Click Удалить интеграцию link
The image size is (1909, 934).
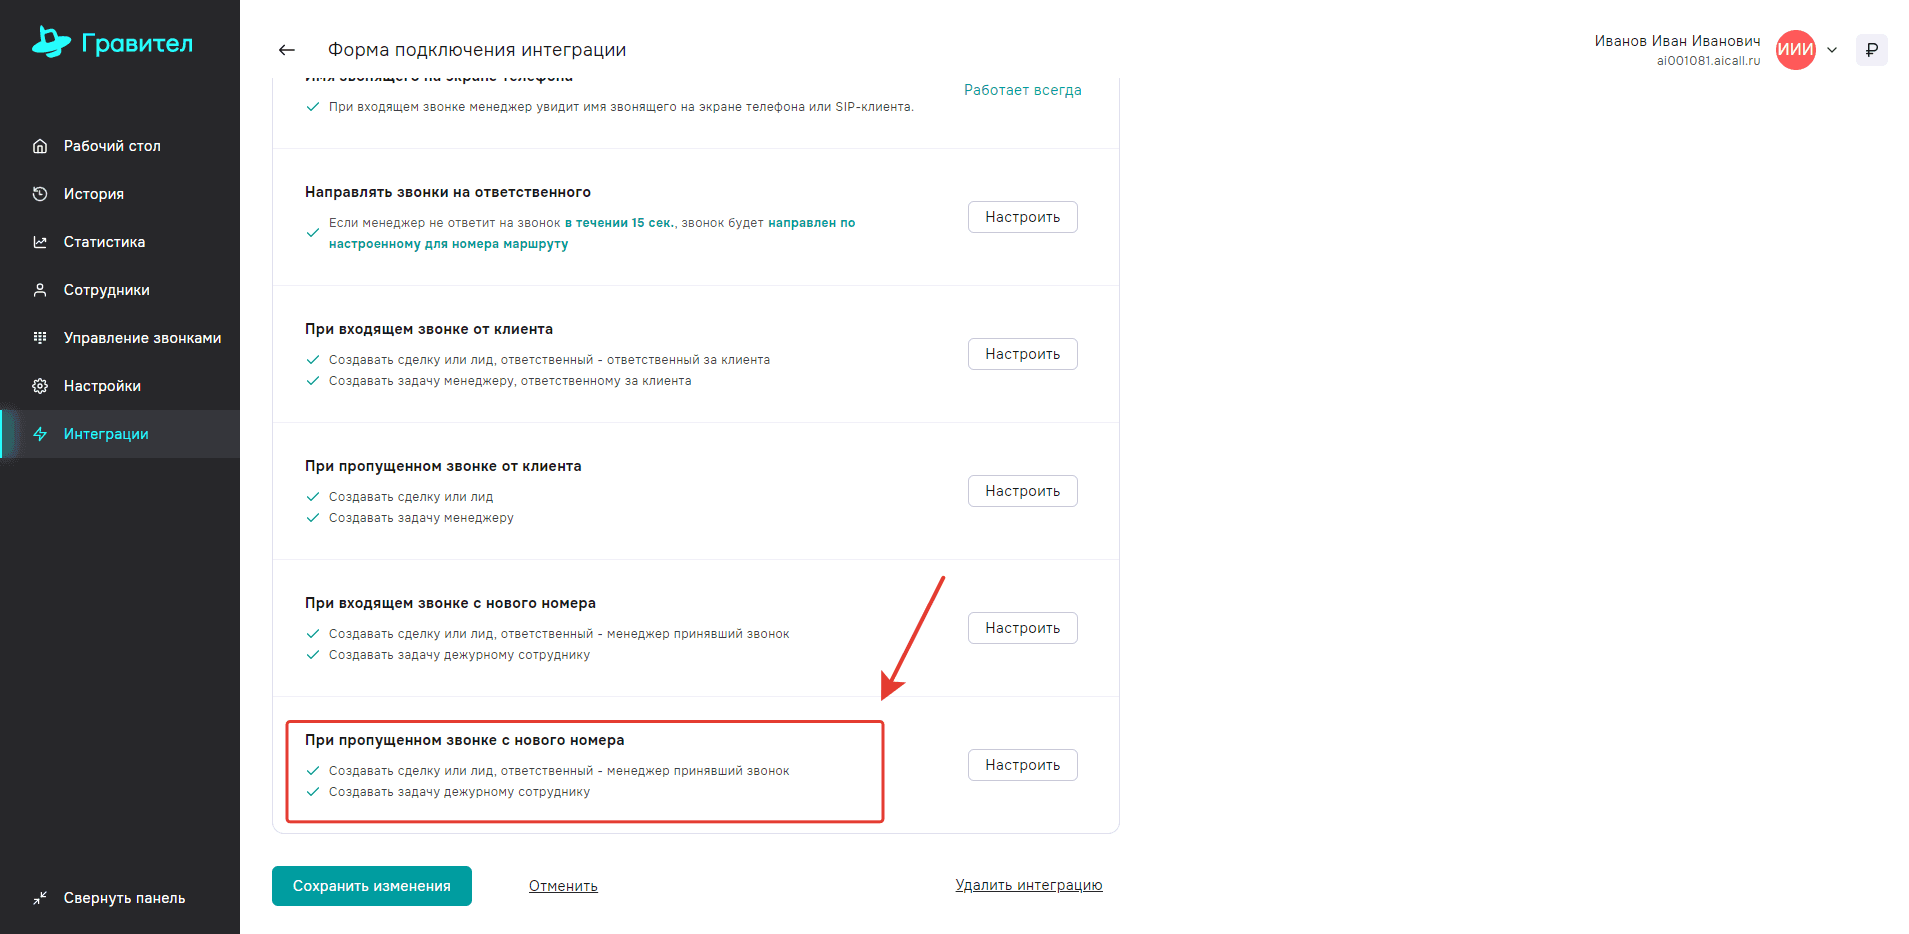pos(1028,885)
